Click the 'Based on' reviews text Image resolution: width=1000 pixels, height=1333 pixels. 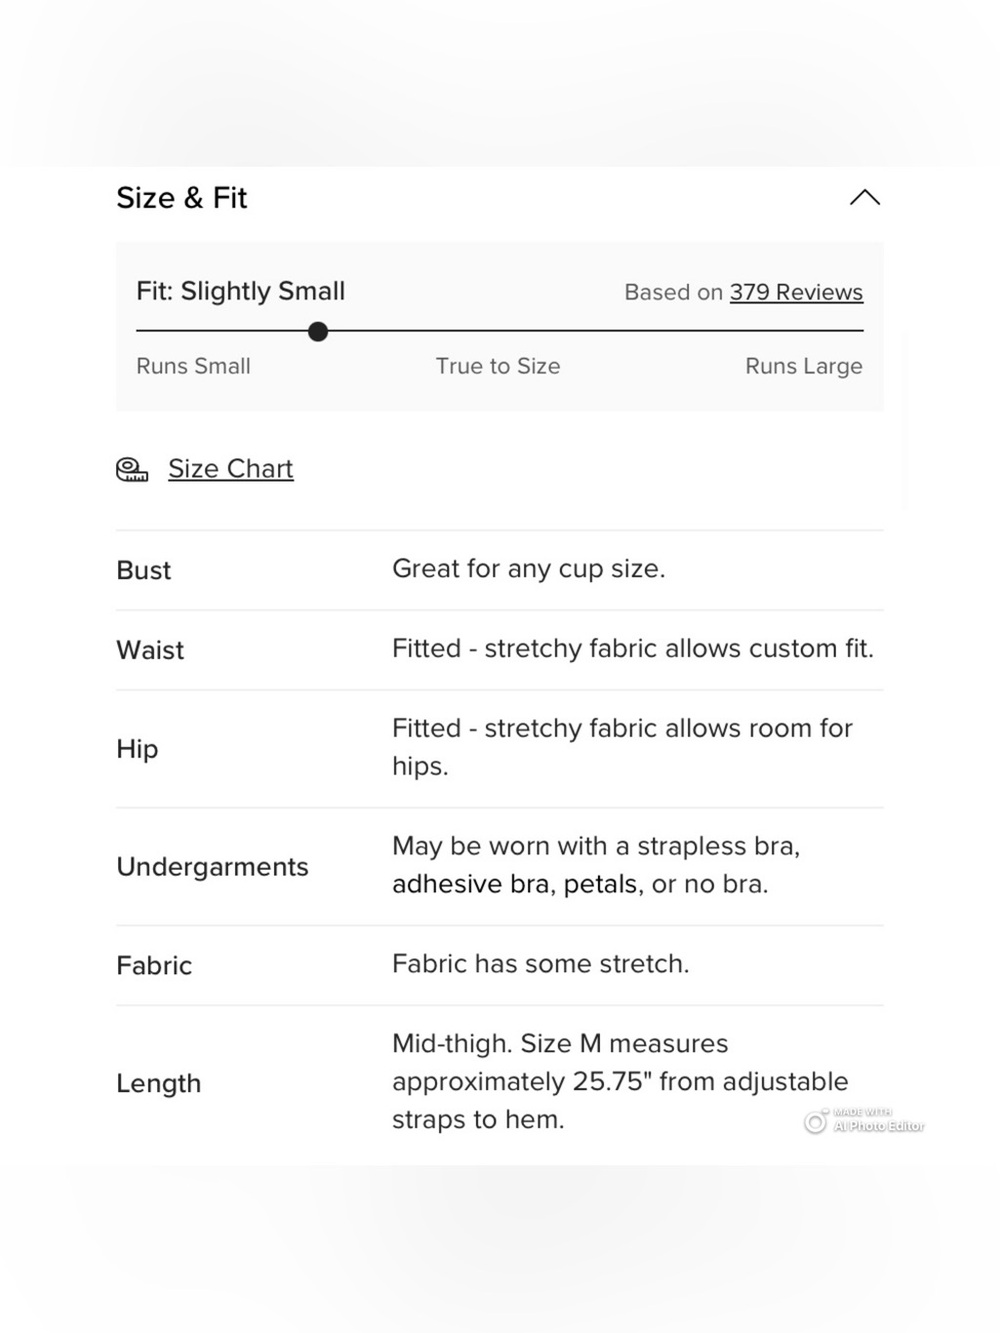[673, 292]
